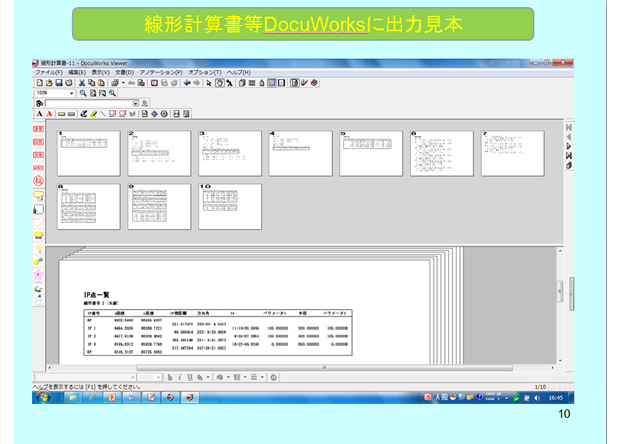Toggle underline in bottom formatting toolbar
The width and height of the screenshot is (620, 444).
pyautogui.click(x=190, y=378)
